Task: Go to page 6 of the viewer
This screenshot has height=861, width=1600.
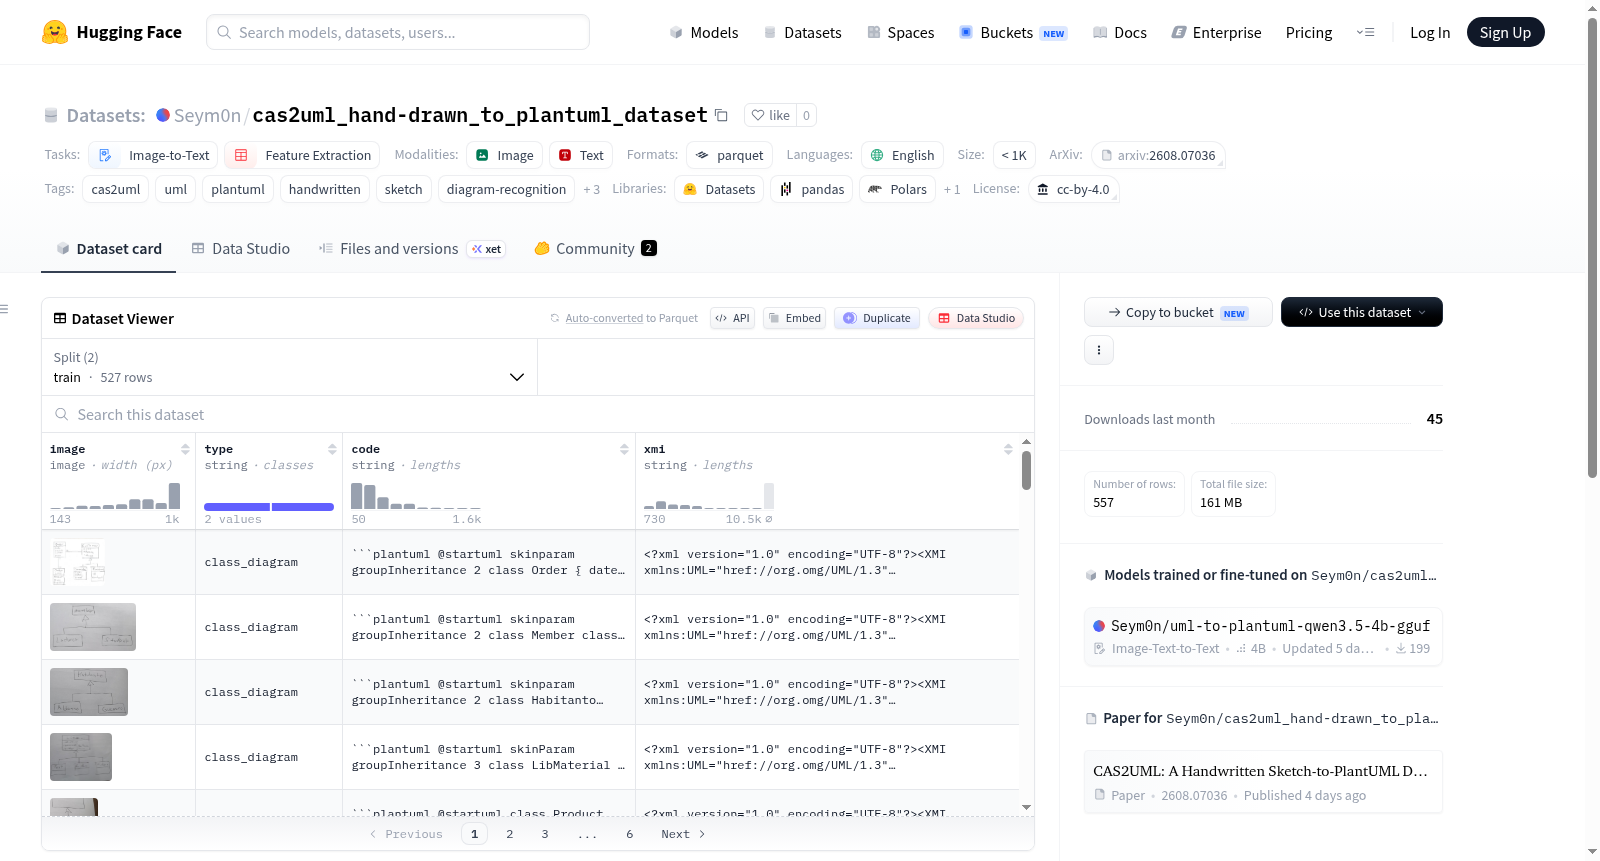Action: [x=630, y=834]
